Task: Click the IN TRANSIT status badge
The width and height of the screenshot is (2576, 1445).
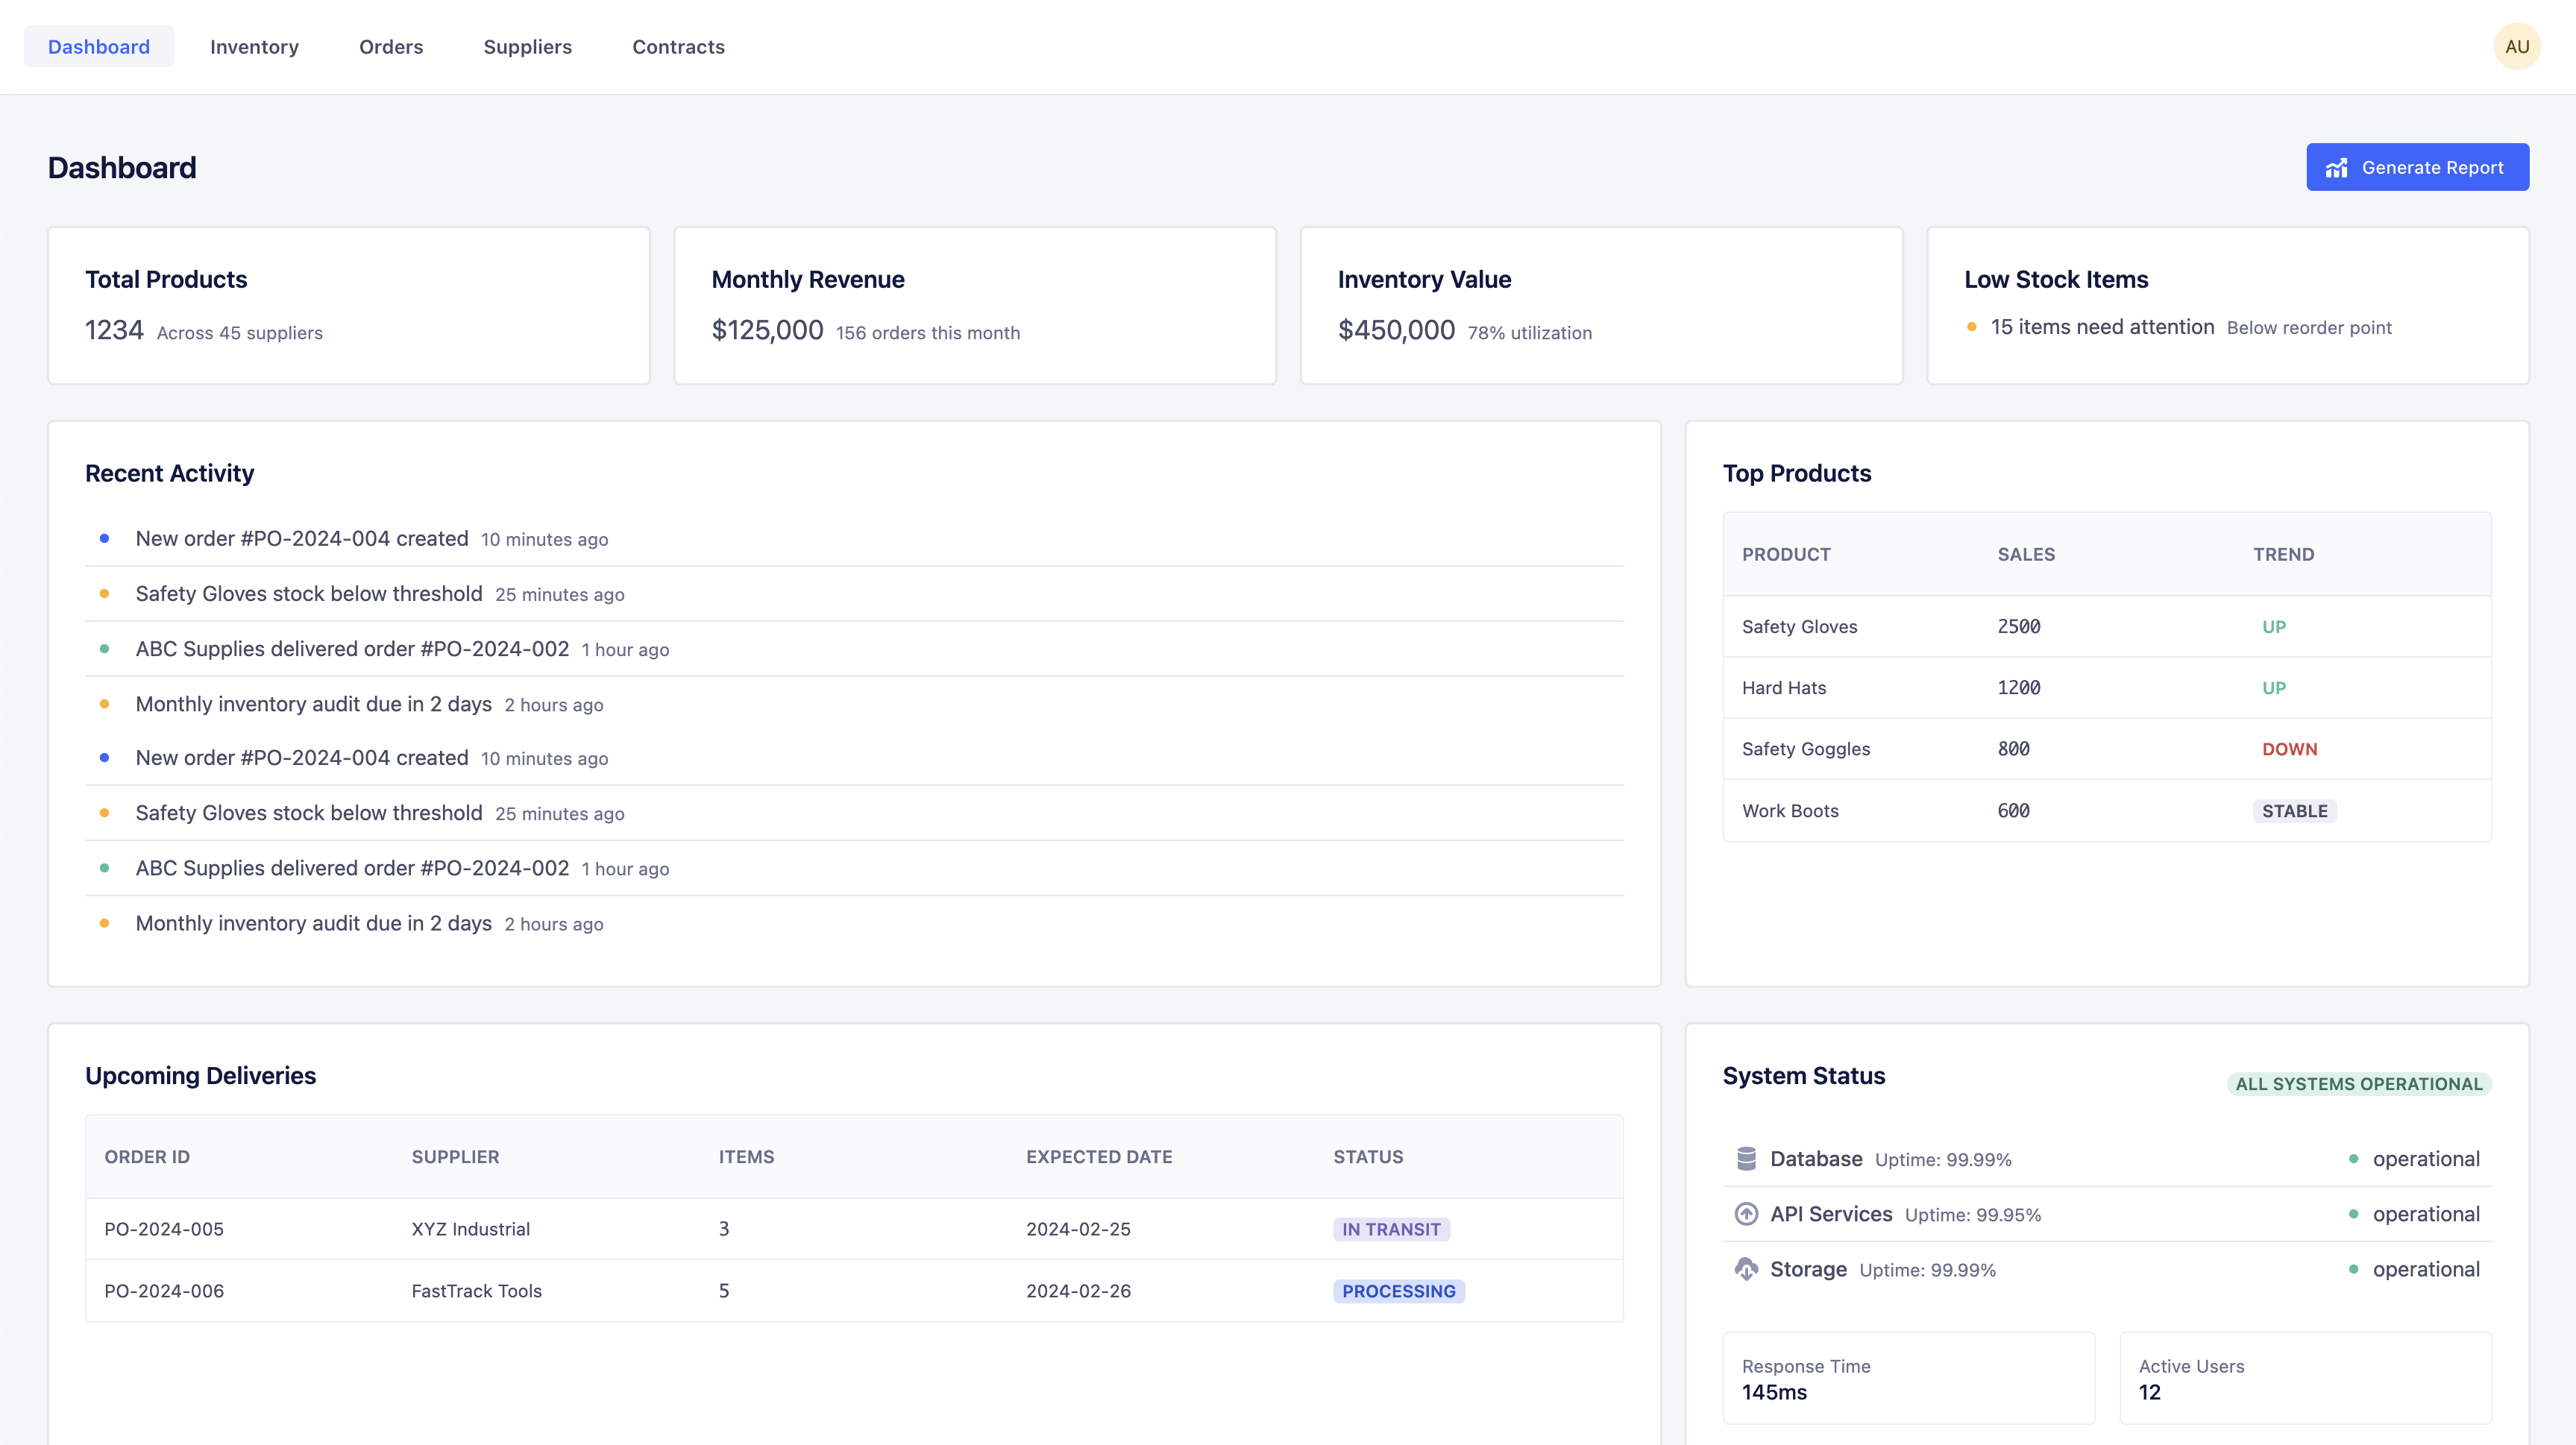Action: click(x=1390, y=1229)
